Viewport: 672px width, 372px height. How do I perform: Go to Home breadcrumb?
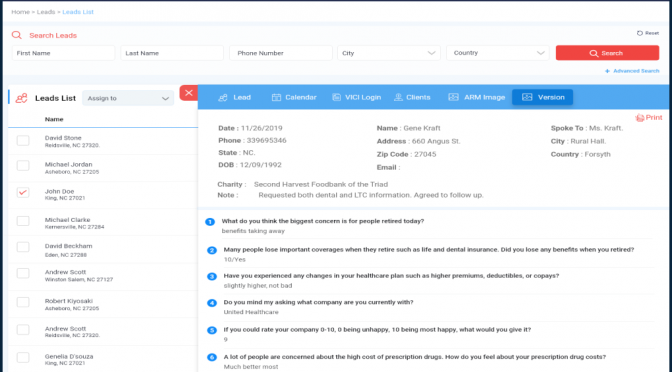21,12
